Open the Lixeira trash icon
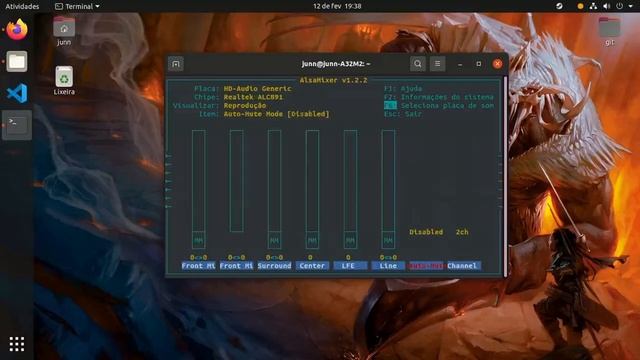Screen dimensions: 640x360 coord(64,81)
